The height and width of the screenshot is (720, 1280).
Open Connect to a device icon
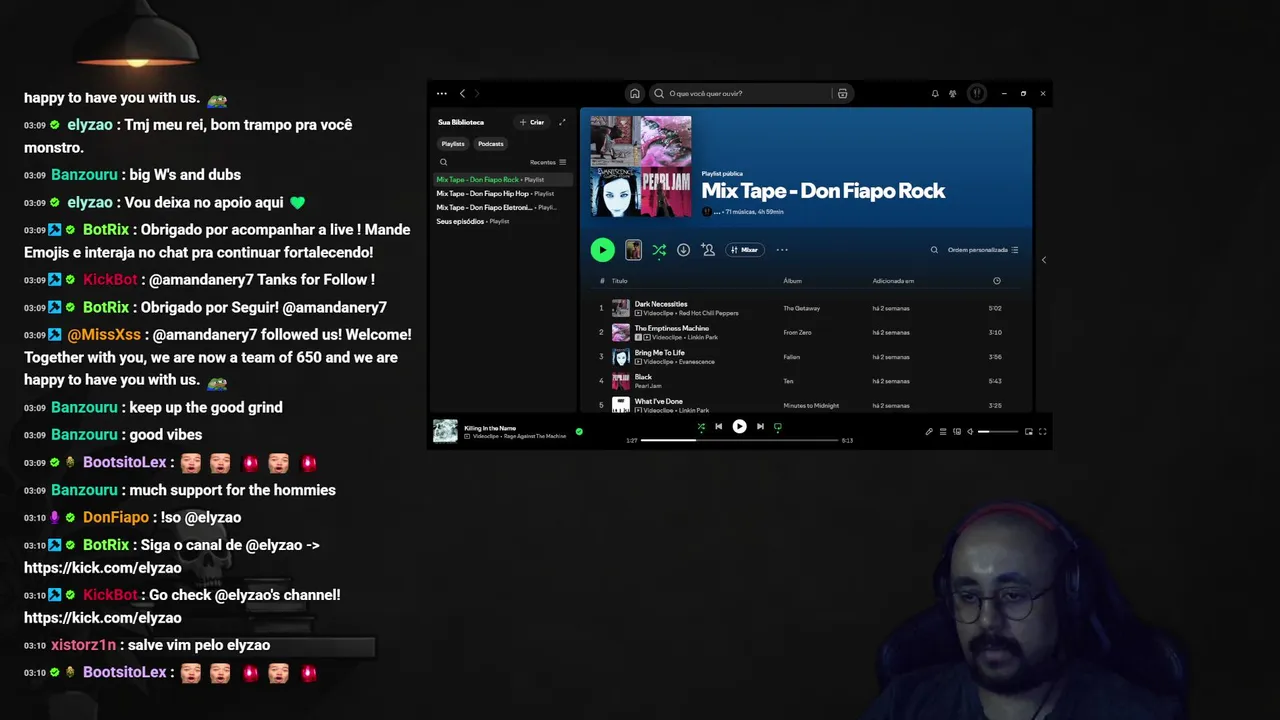tap(957, 432)
